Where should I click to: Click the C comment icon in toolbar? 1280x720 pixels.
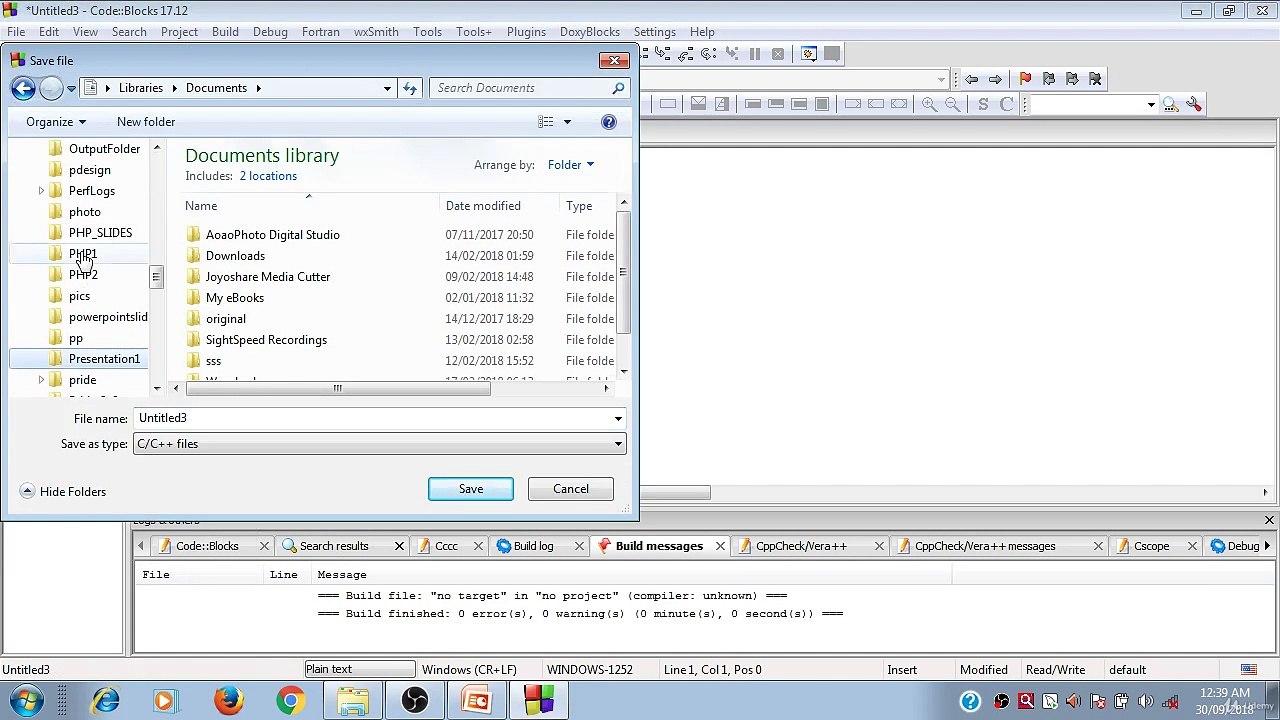point(1007,104)
